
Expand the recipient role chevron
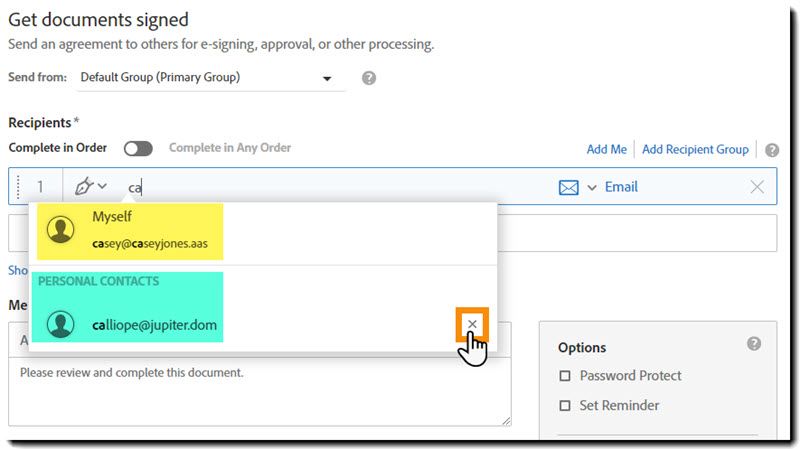point(102,187)
